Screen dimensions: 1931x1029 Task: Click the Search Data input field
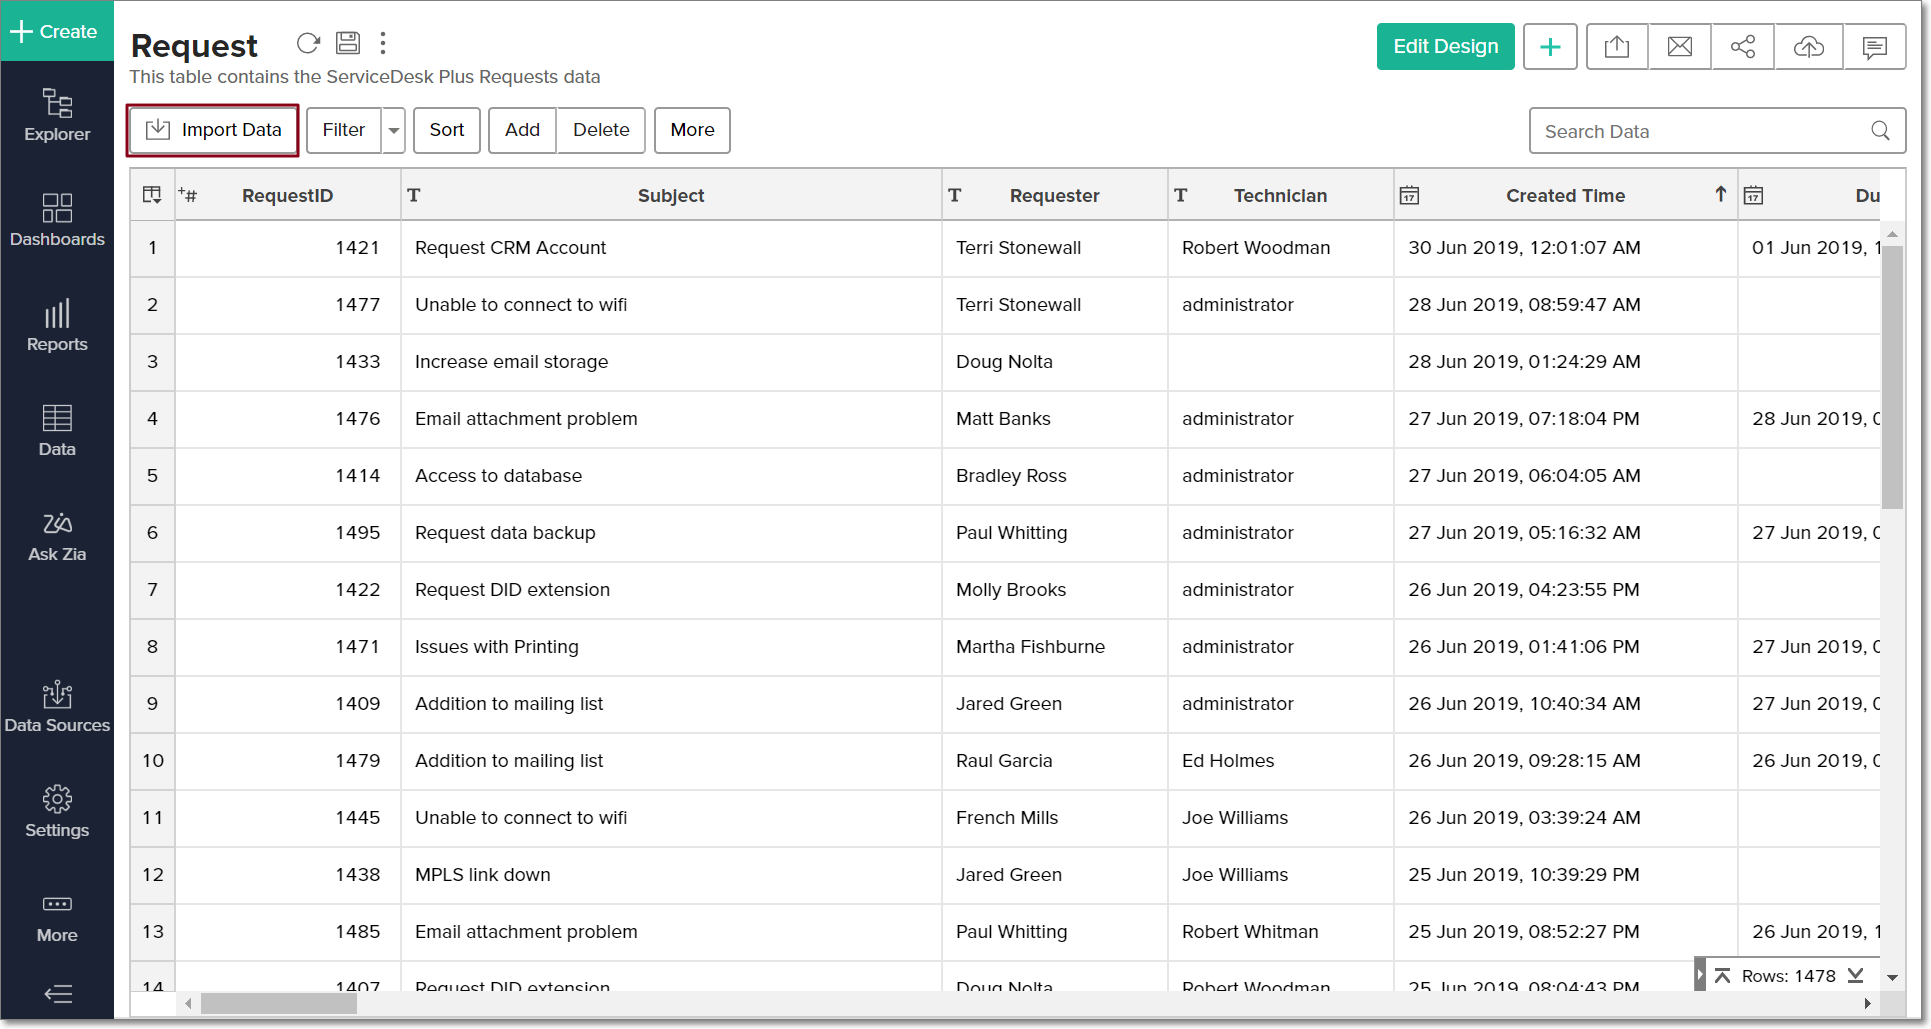coord(1700,131)
